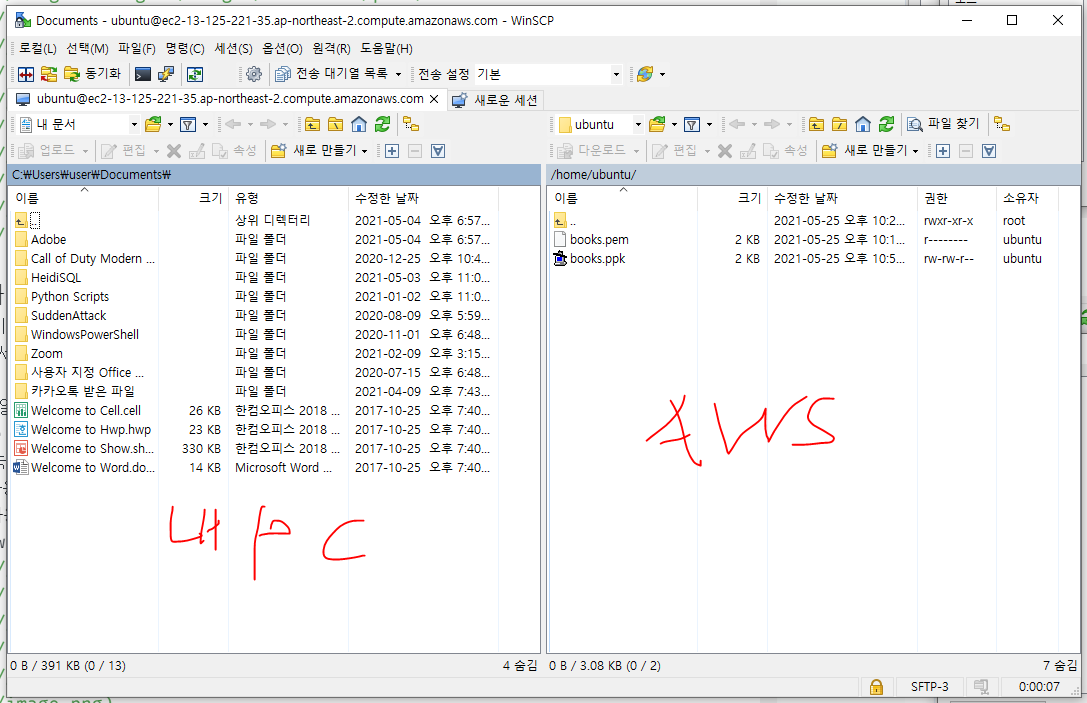Refresh the remote panel with green arrows icon
The width and height of the screenshot is (1087, 703).
886,125
